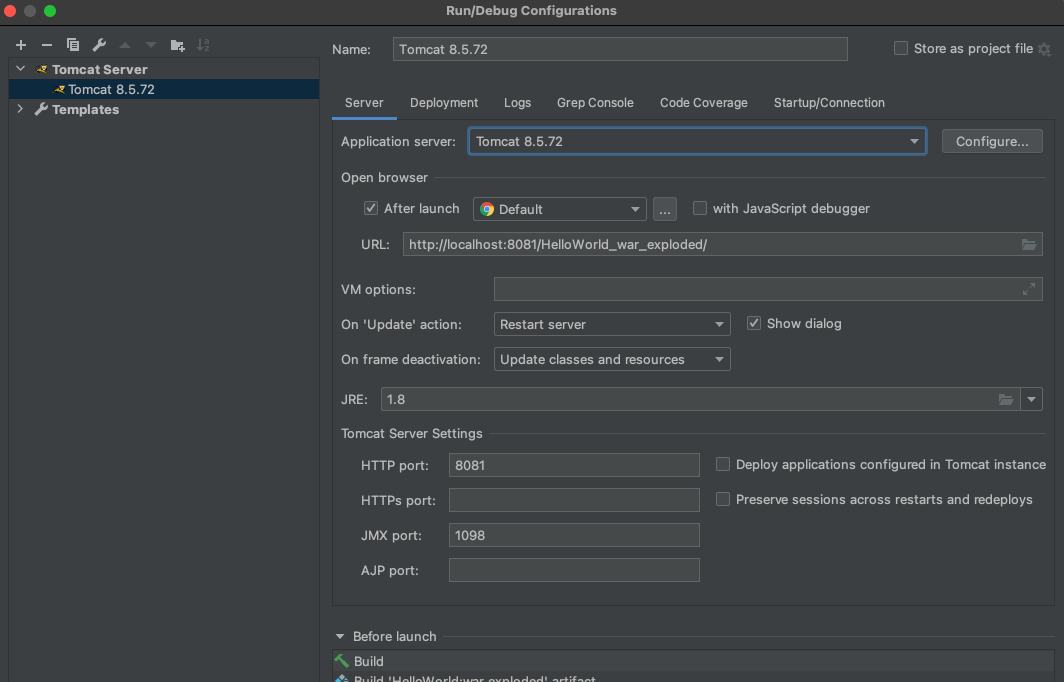The height and width of the screenshot is (682, 1064).
Task: Open edit templates wrench icon in toolbar
Action: pos(99,45)
